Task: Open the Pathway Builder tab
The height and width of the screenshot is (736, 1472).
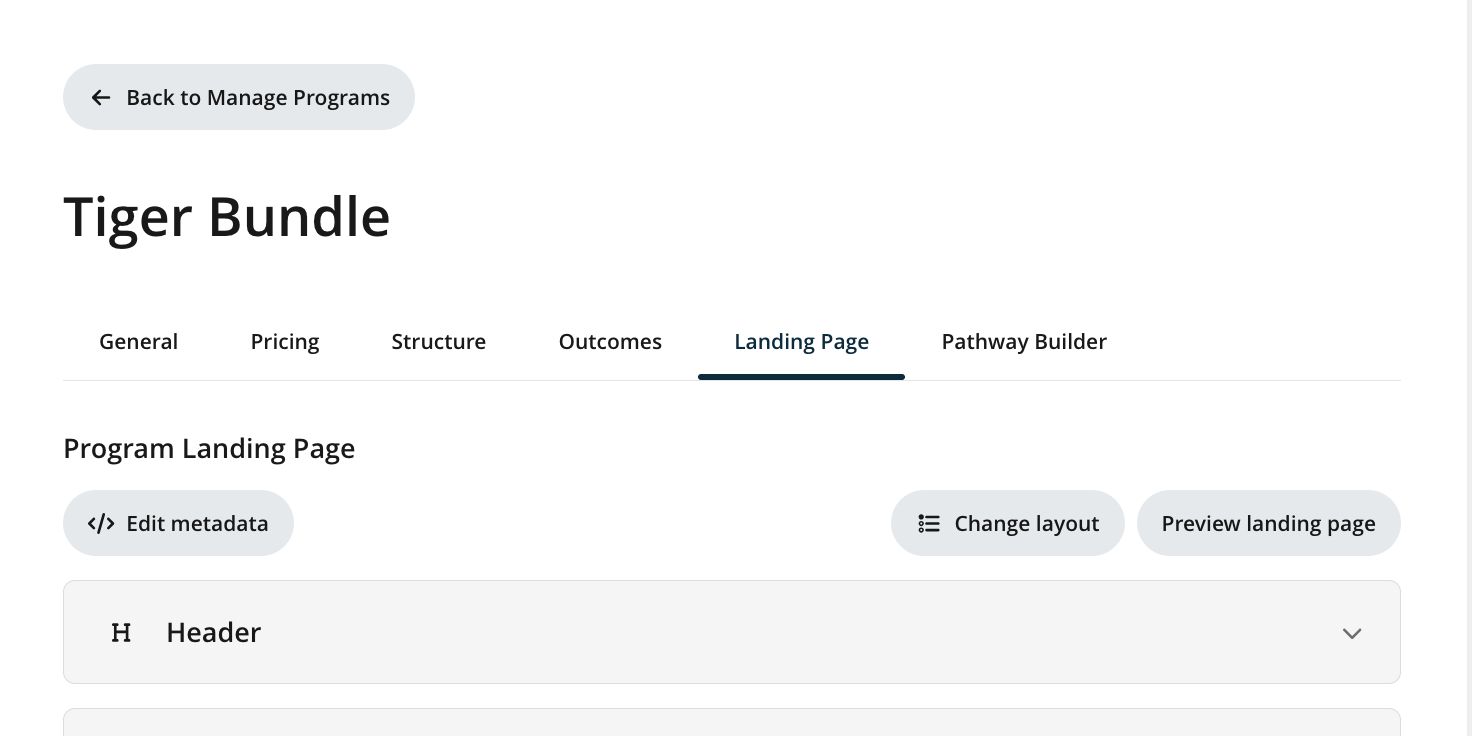Action: [1024, 342]
